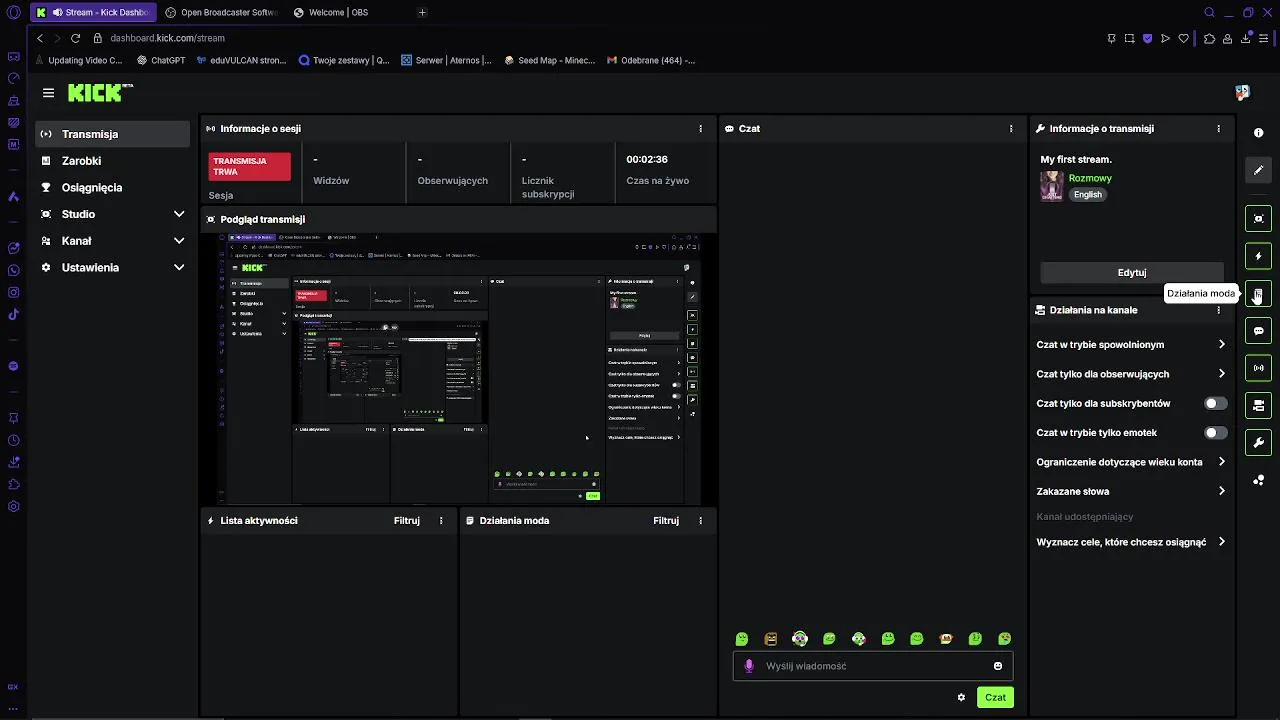Screen dimensions: 1280x720
Task: Open the info icon in right toolbar
Action: 1258,133
